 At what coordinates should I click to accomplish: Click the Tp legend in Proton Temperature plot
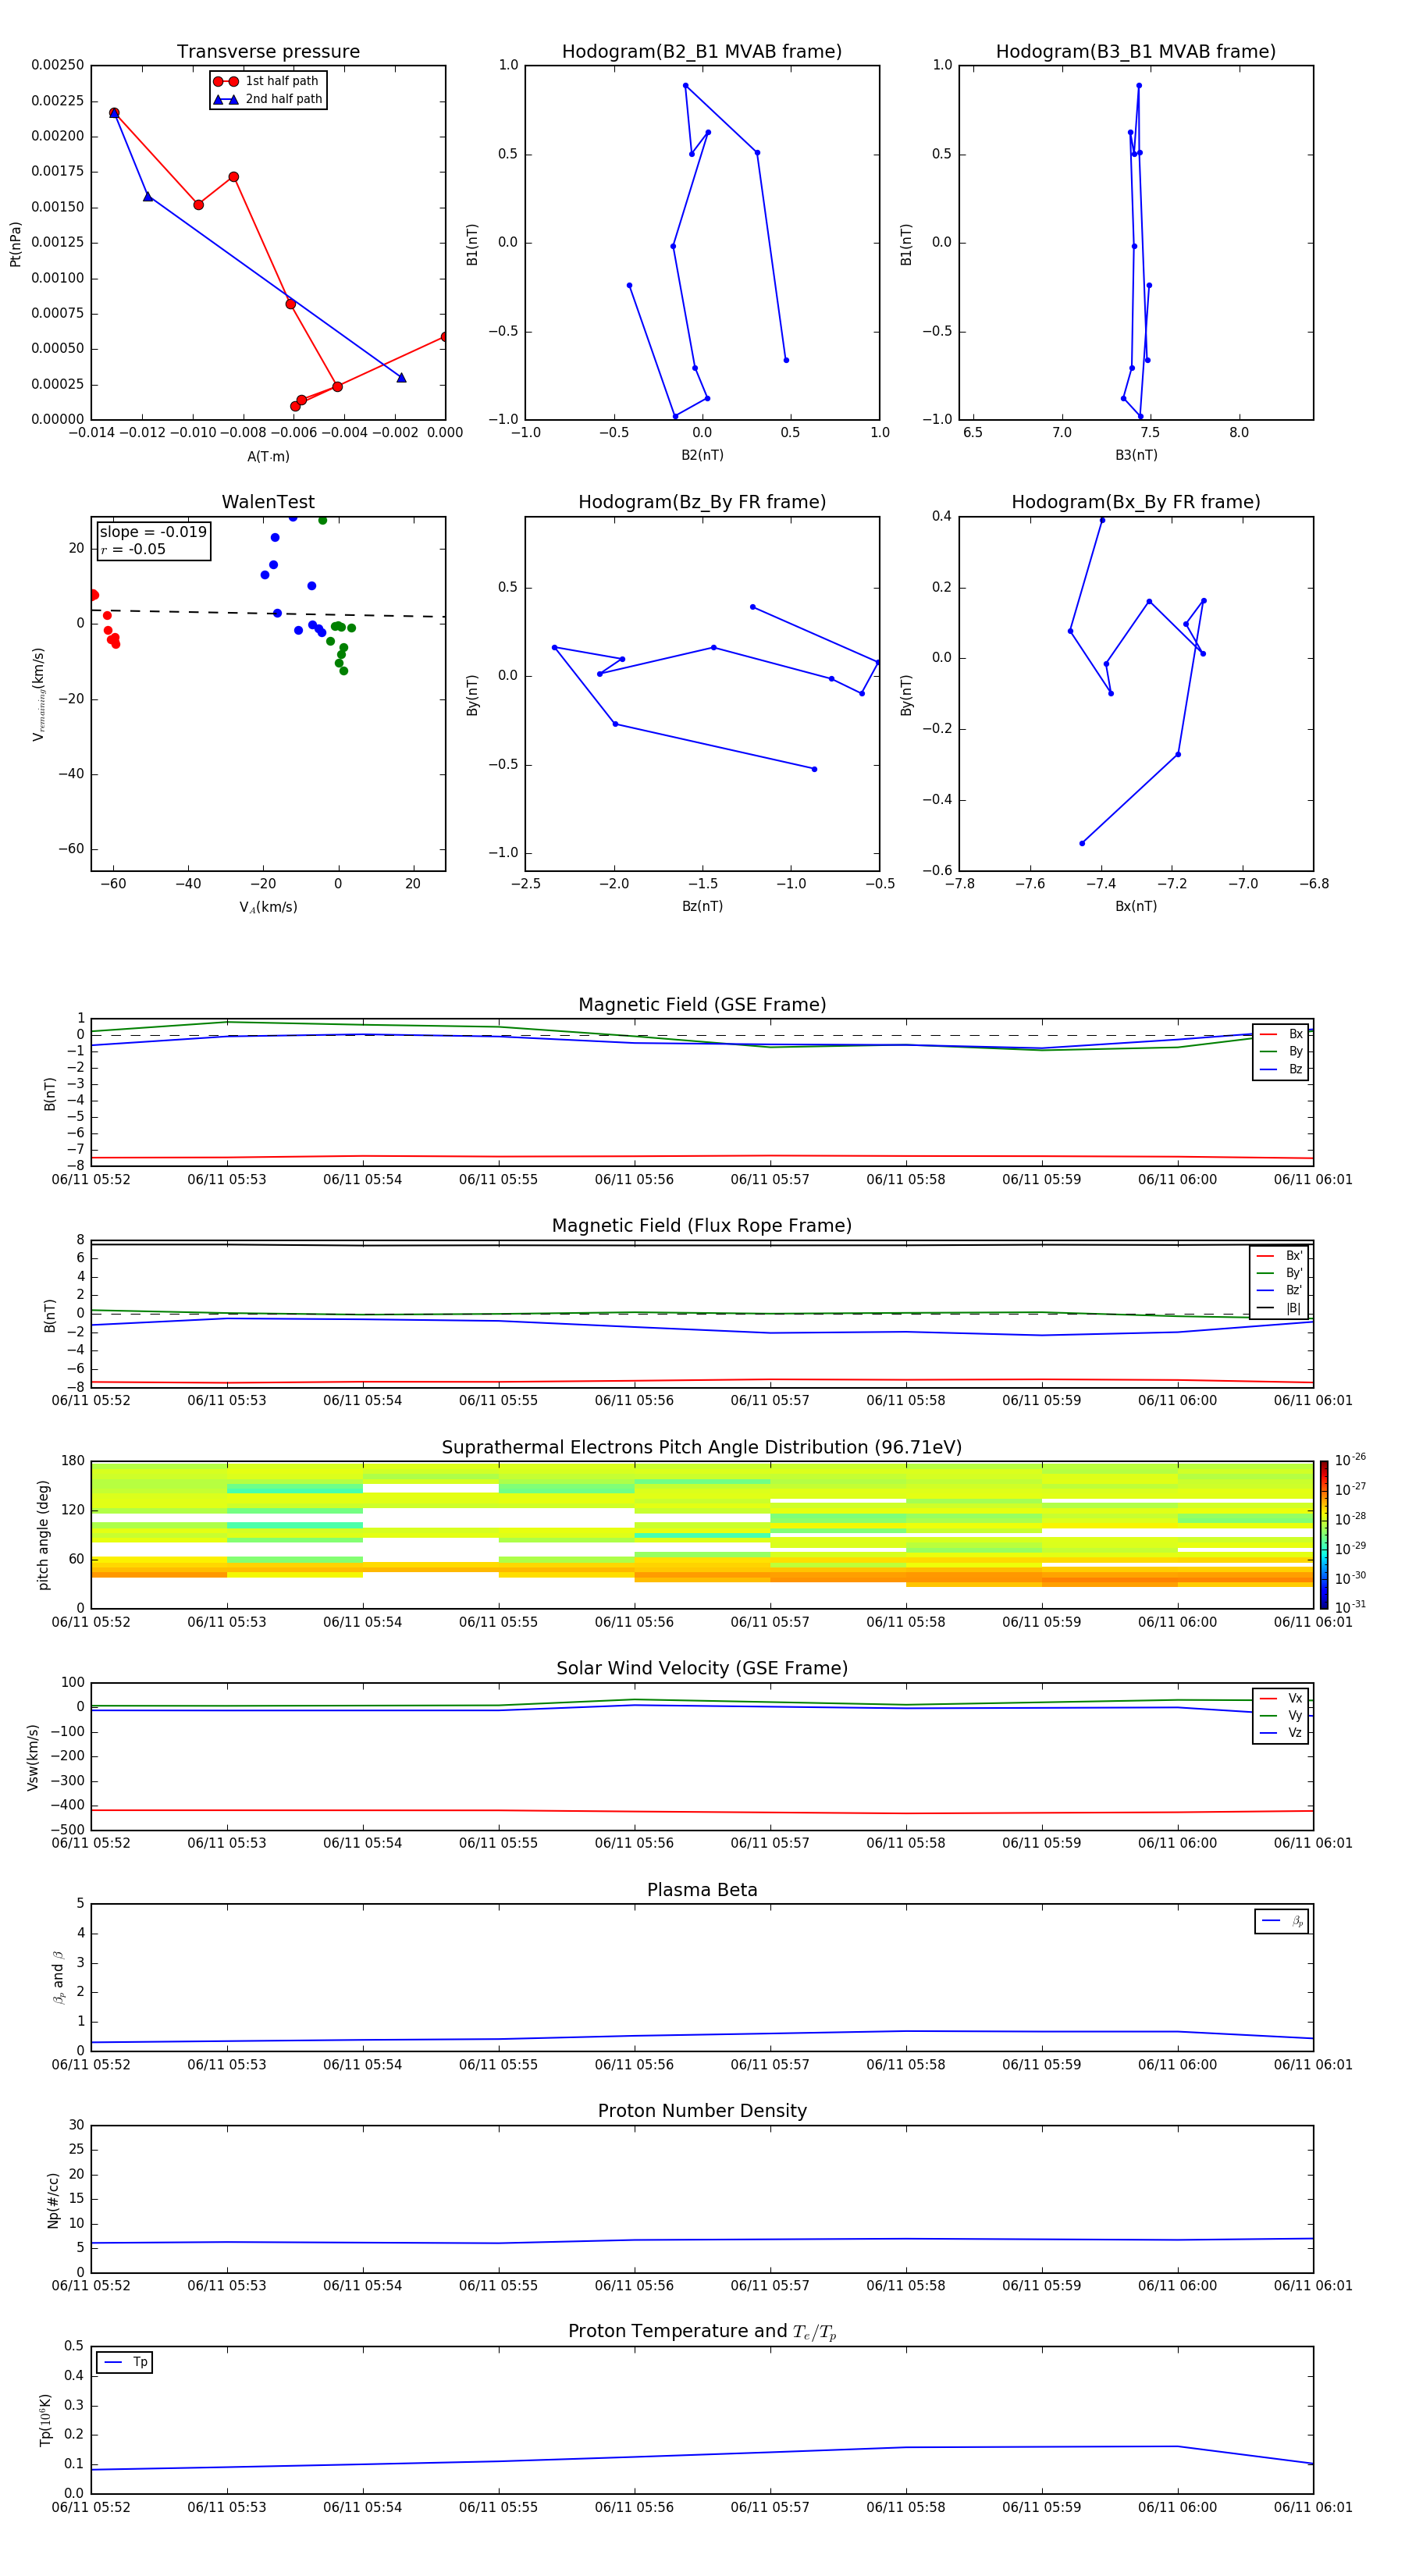tap(125, 2362)
